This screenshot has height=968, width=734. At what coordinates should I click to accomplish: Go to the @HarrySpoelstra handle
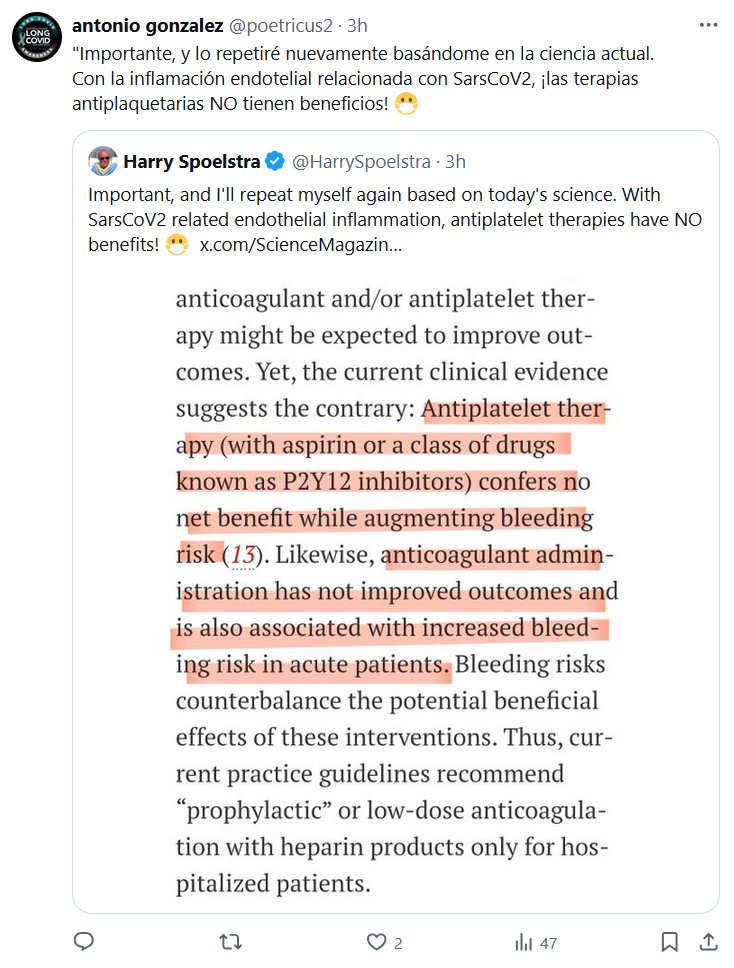tap(362, 162)
